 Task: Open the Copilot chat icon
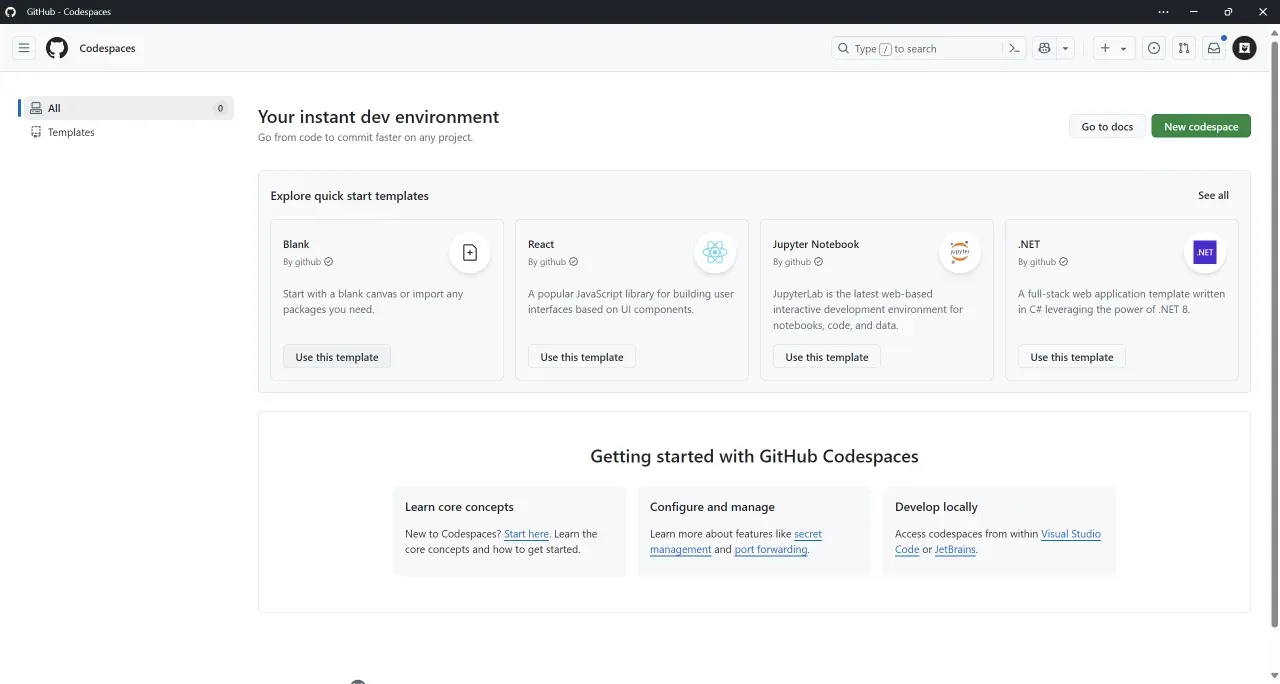pyautogui.click(x=1045, y=48)
